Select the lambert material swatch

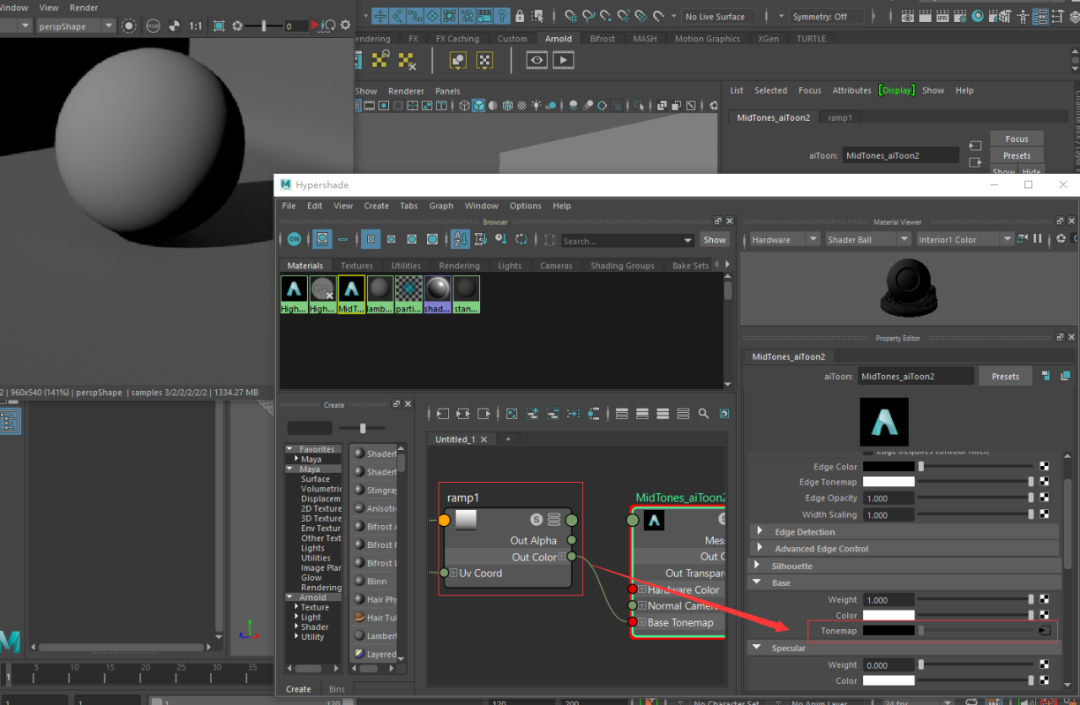point(380,295)
